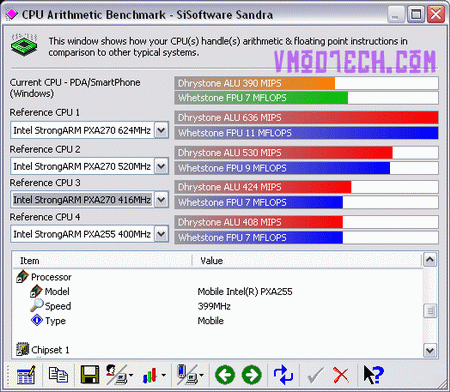Click the grey OK checkmark icon
The height and width of the screenshot is (392, 450).
(x=315, y=375)
